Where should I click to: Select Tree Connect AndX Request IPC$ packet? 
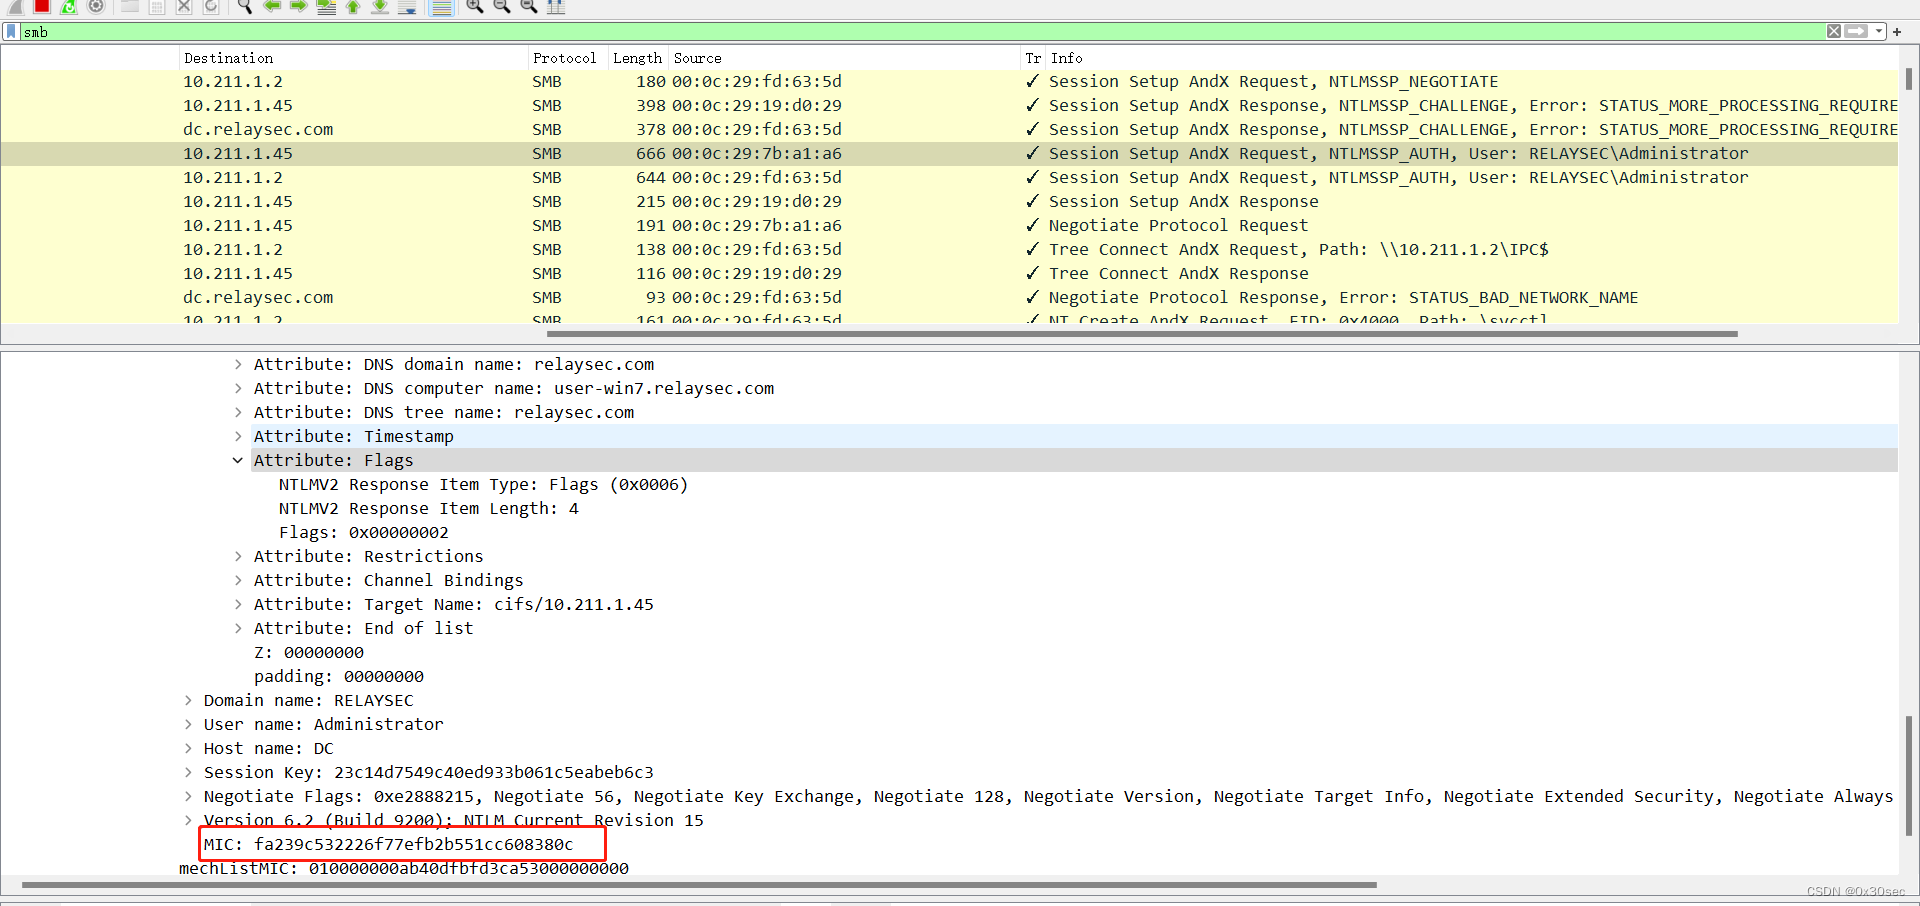(949, 250)
